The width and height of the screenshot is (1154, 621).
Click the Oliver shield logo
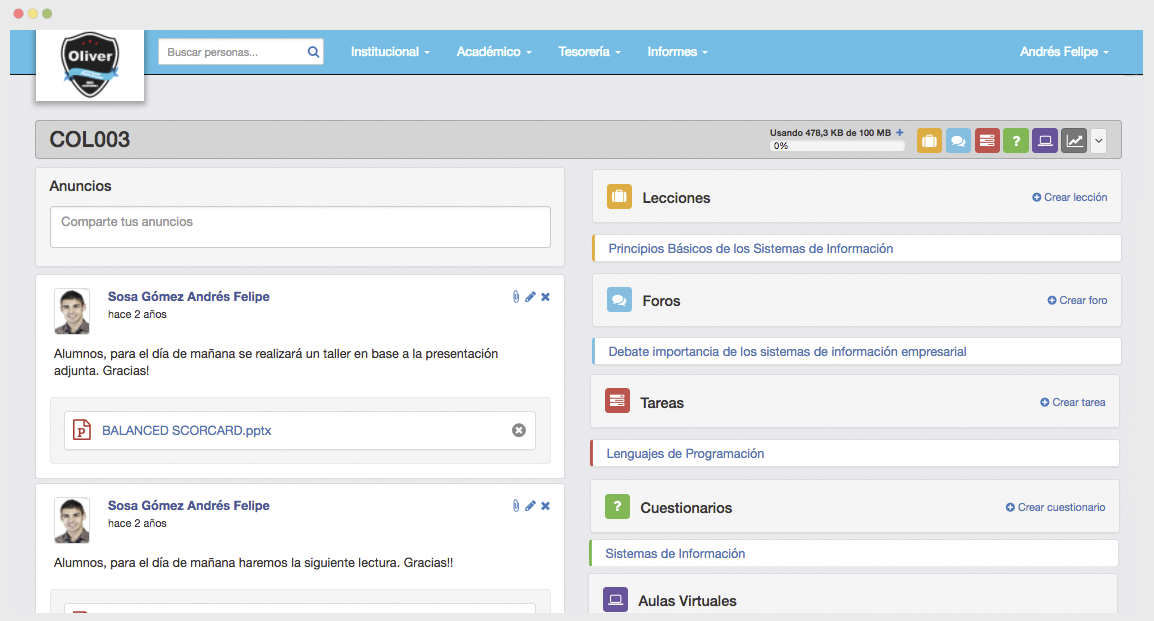(90, 65)
